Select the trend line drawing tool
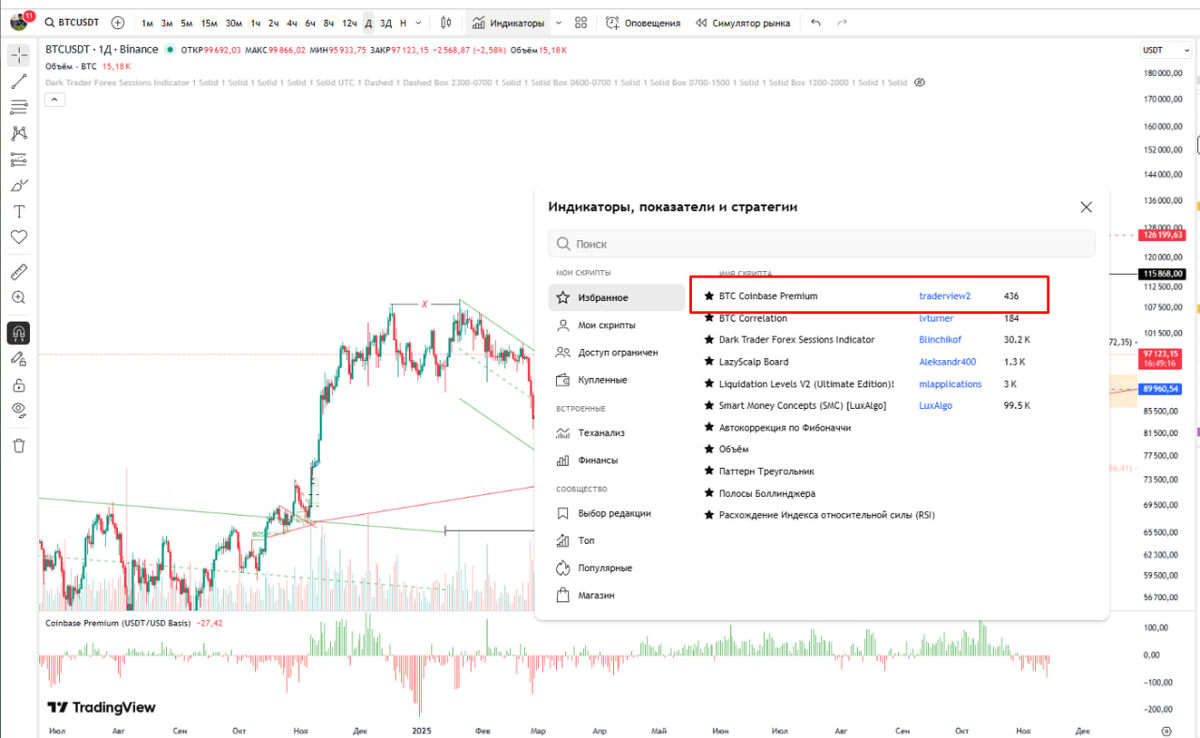Screen dimensions: 1200x738 (x=18, y=81)
